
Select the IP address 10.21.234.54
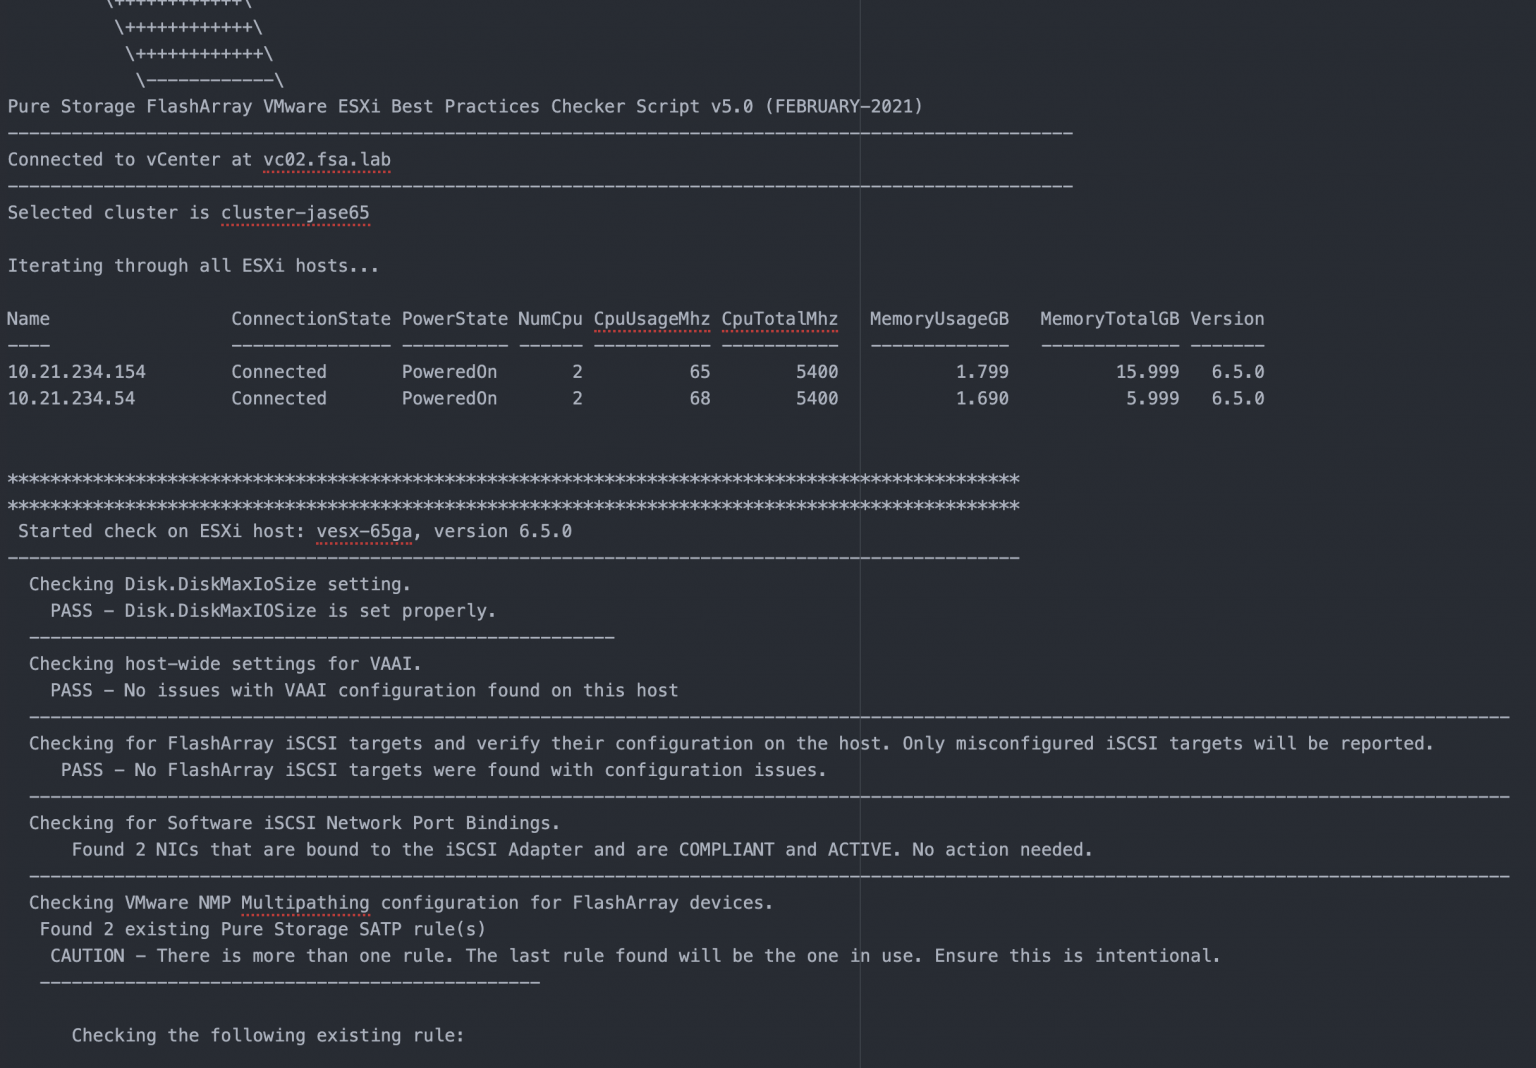coord(71,398)
